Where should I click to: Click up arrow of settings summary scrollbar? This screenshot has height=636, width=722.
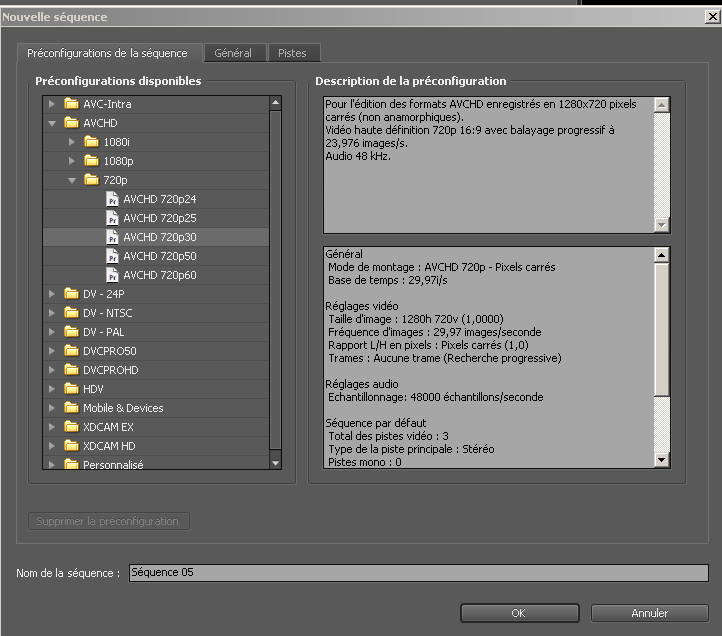pyautogui.click(x=662, y=255)
